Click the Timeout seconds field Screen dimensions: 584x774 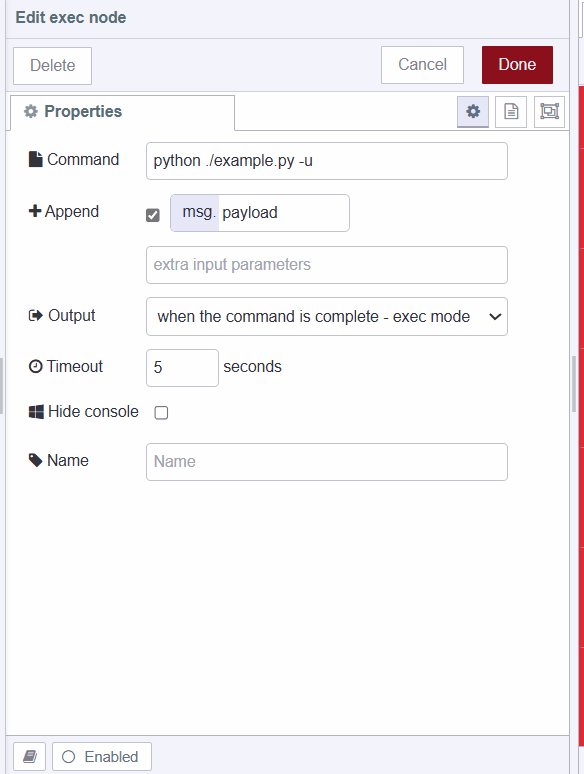tap(182, 368)
